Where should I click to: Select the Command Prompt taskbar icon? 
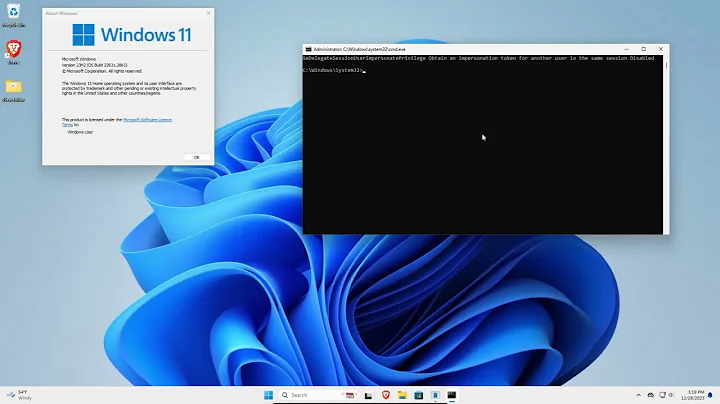point(452,395)
